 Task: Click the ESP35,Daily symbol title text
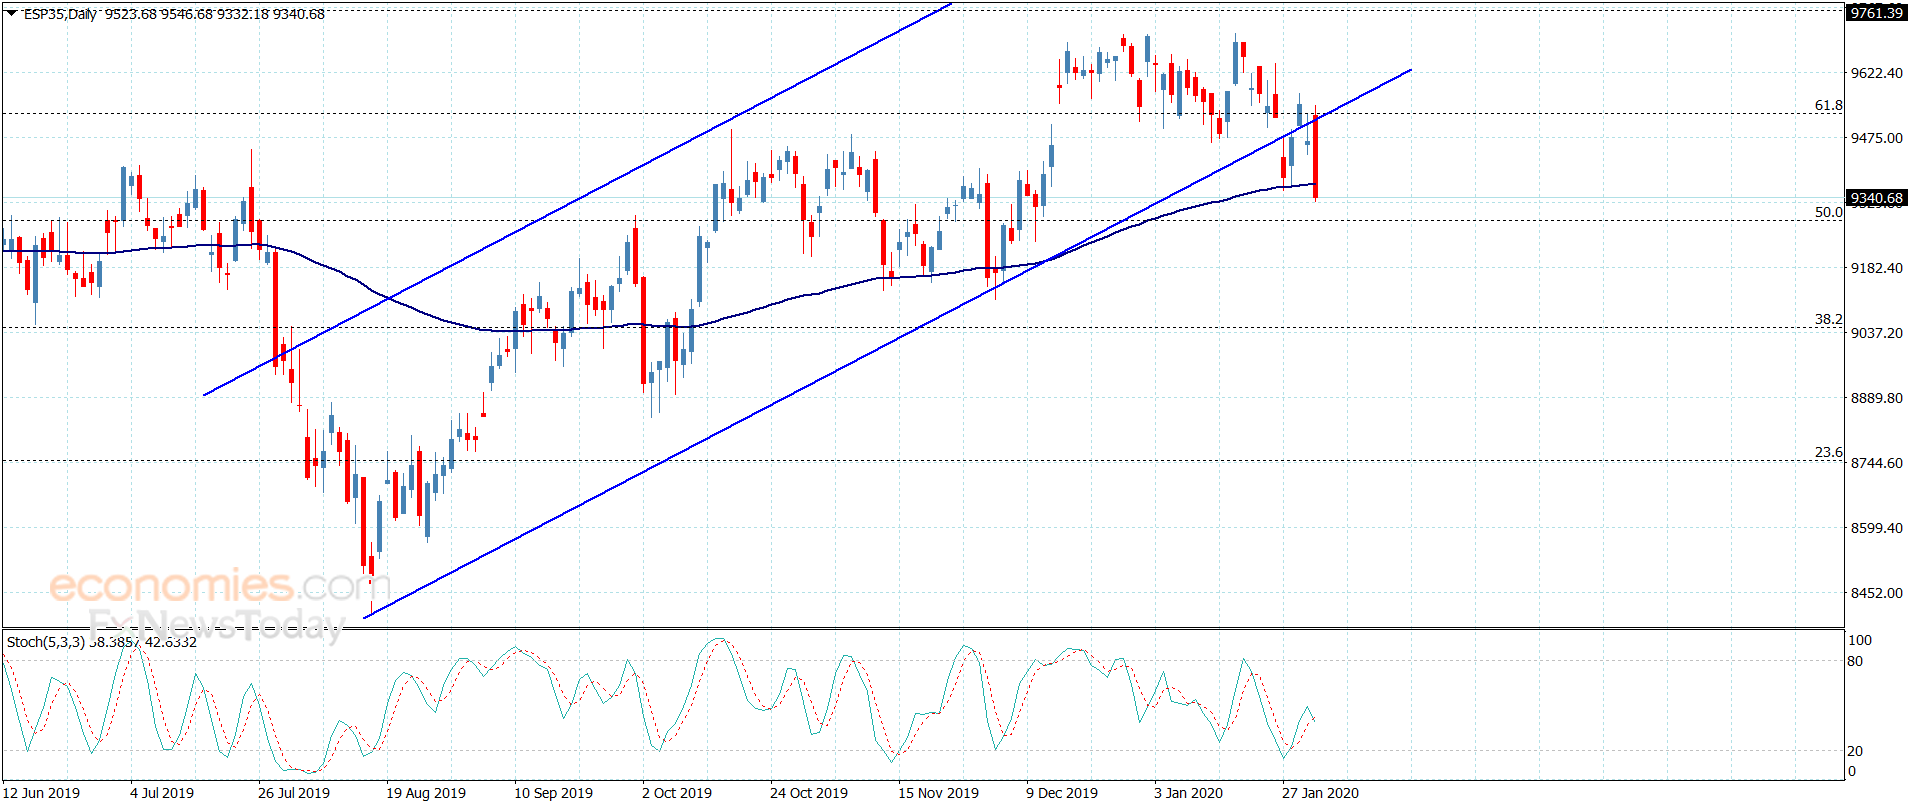point(60,14)
